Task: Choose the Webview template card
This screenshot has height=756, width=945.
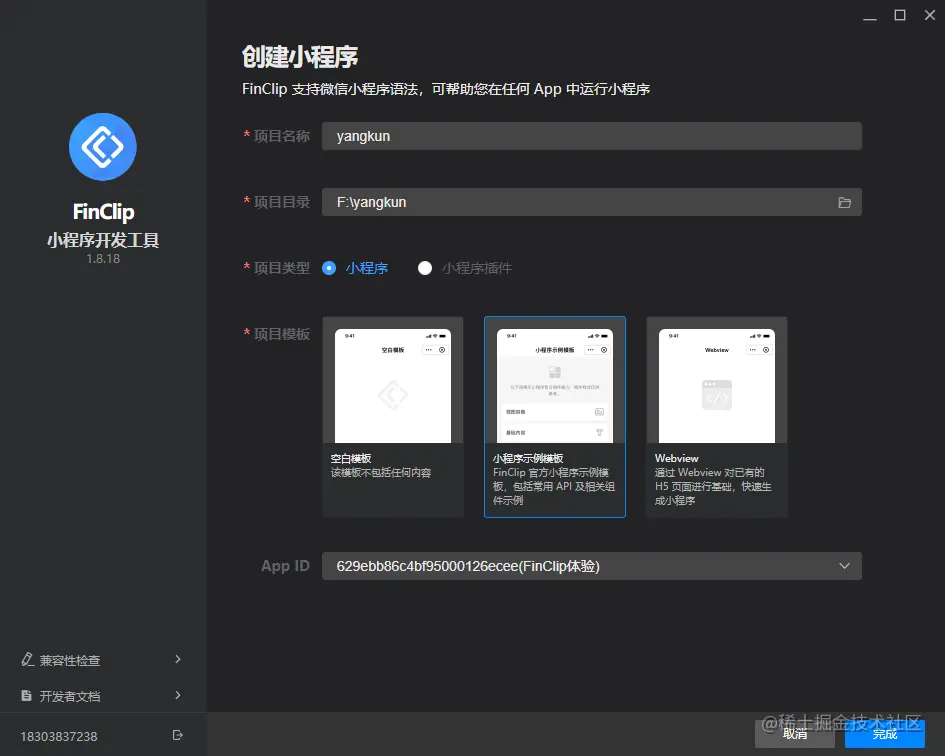Action: [717, 417]
